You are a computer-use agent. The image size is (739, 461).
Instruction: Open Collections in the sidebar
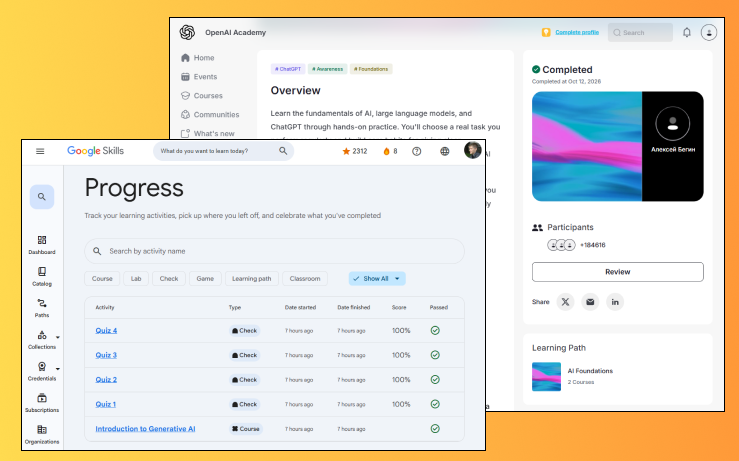[x=42, y=340]
